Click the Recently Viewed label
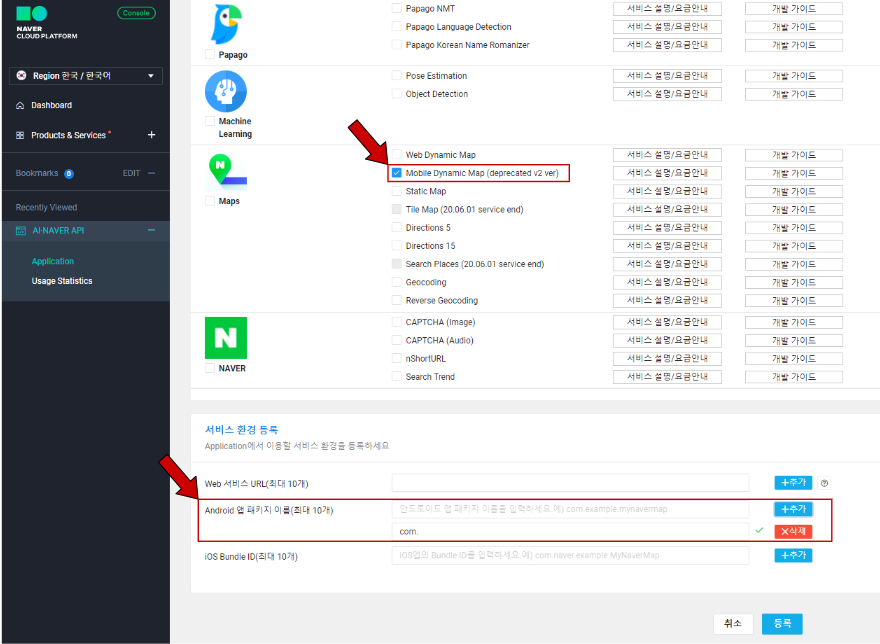The height and width of the screenshot is (644, 880). (47, 207)
